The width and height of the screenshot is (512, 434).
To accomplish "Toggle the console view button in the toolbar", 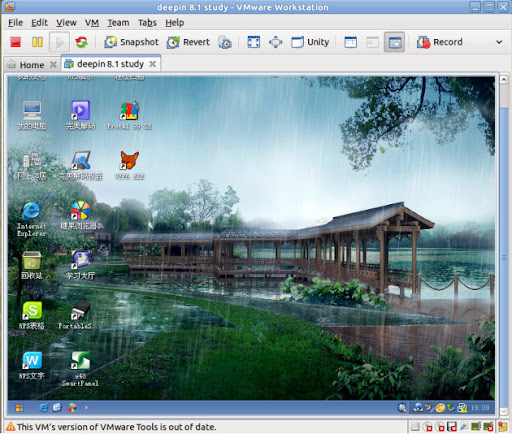I will [394, 42].
